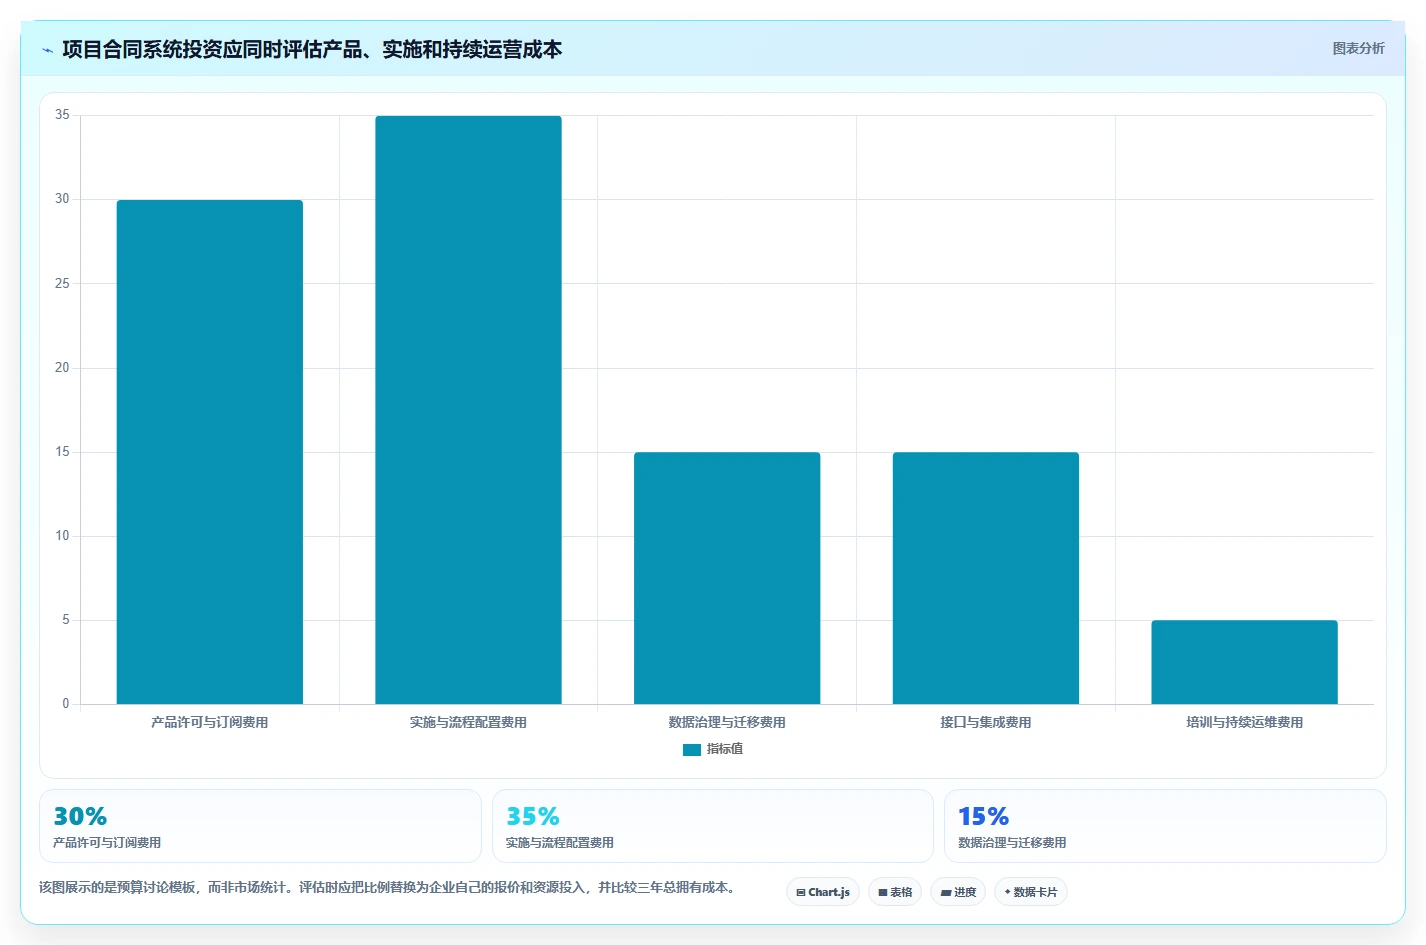Select the 表格 chip
The height and width of the screenshot is (945, 1426).
(x=895, y=892)
